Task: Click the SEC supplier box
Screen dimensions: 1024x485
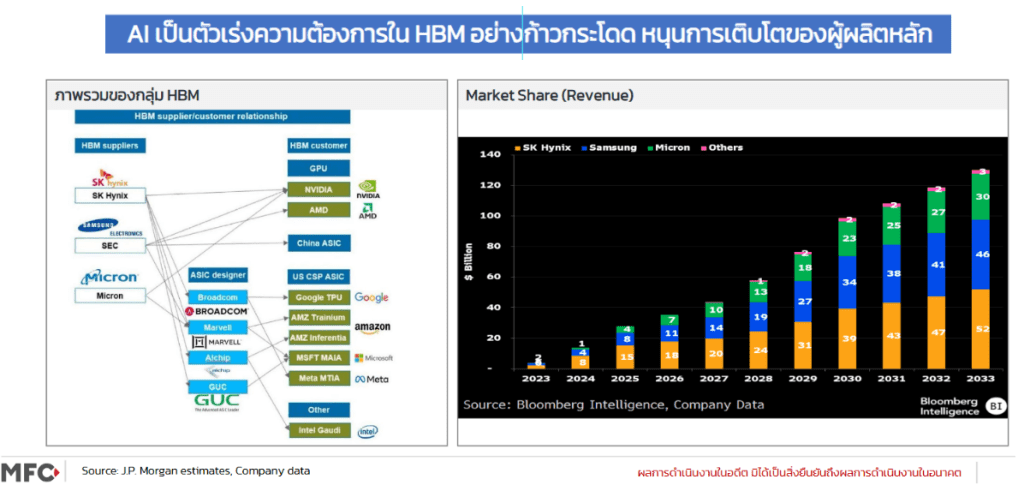Action: [x=110, y=245]
